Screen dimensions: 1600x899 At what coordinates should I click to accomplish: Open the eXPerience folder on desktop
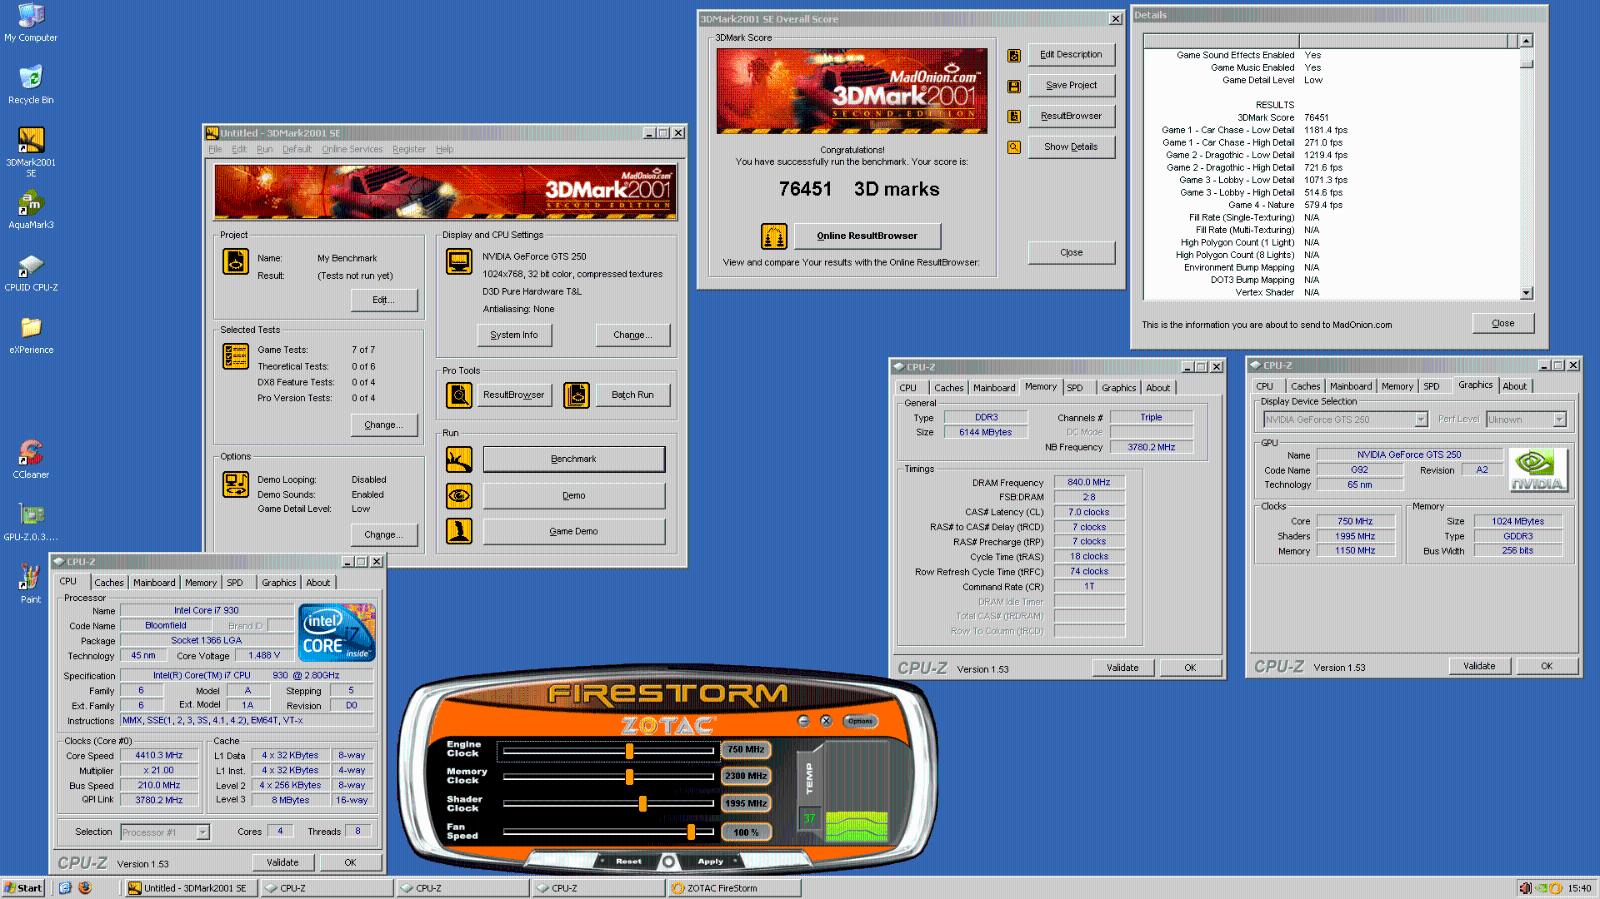click(x=31, y=328)
